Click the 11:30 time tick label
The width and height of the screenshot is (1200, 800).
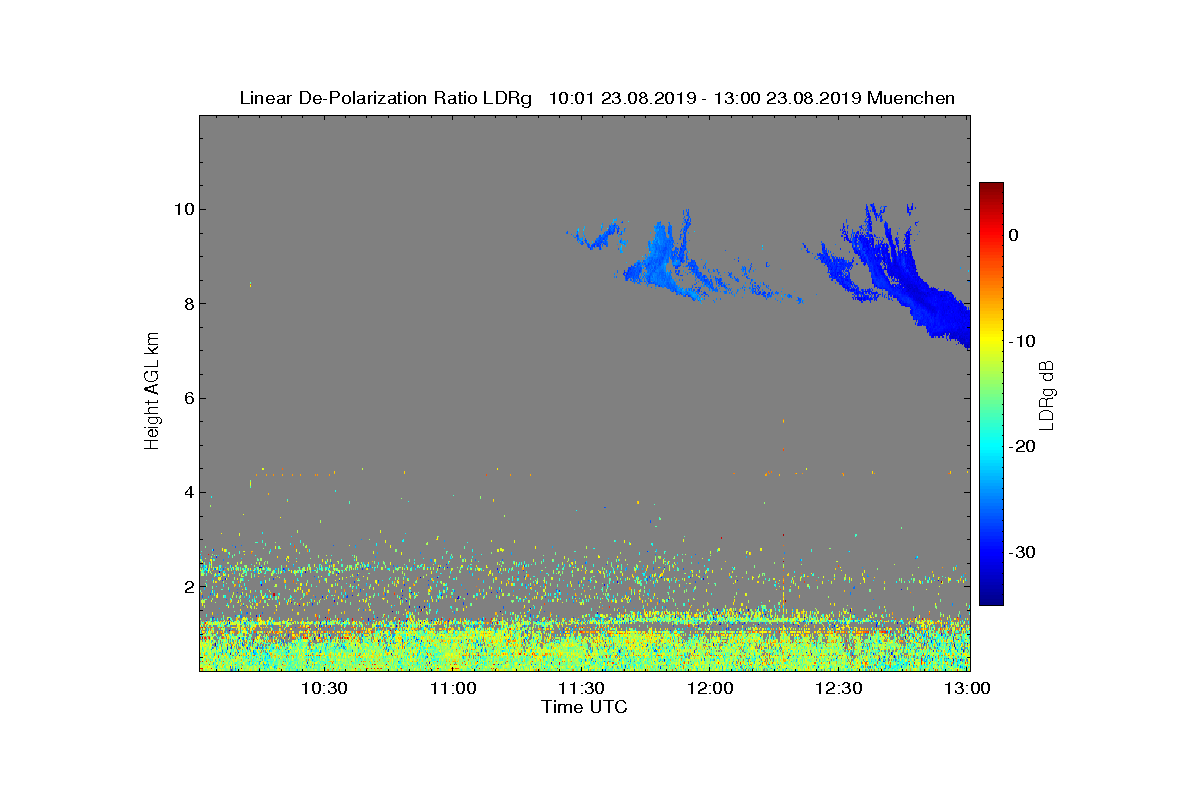coord(581,689)
